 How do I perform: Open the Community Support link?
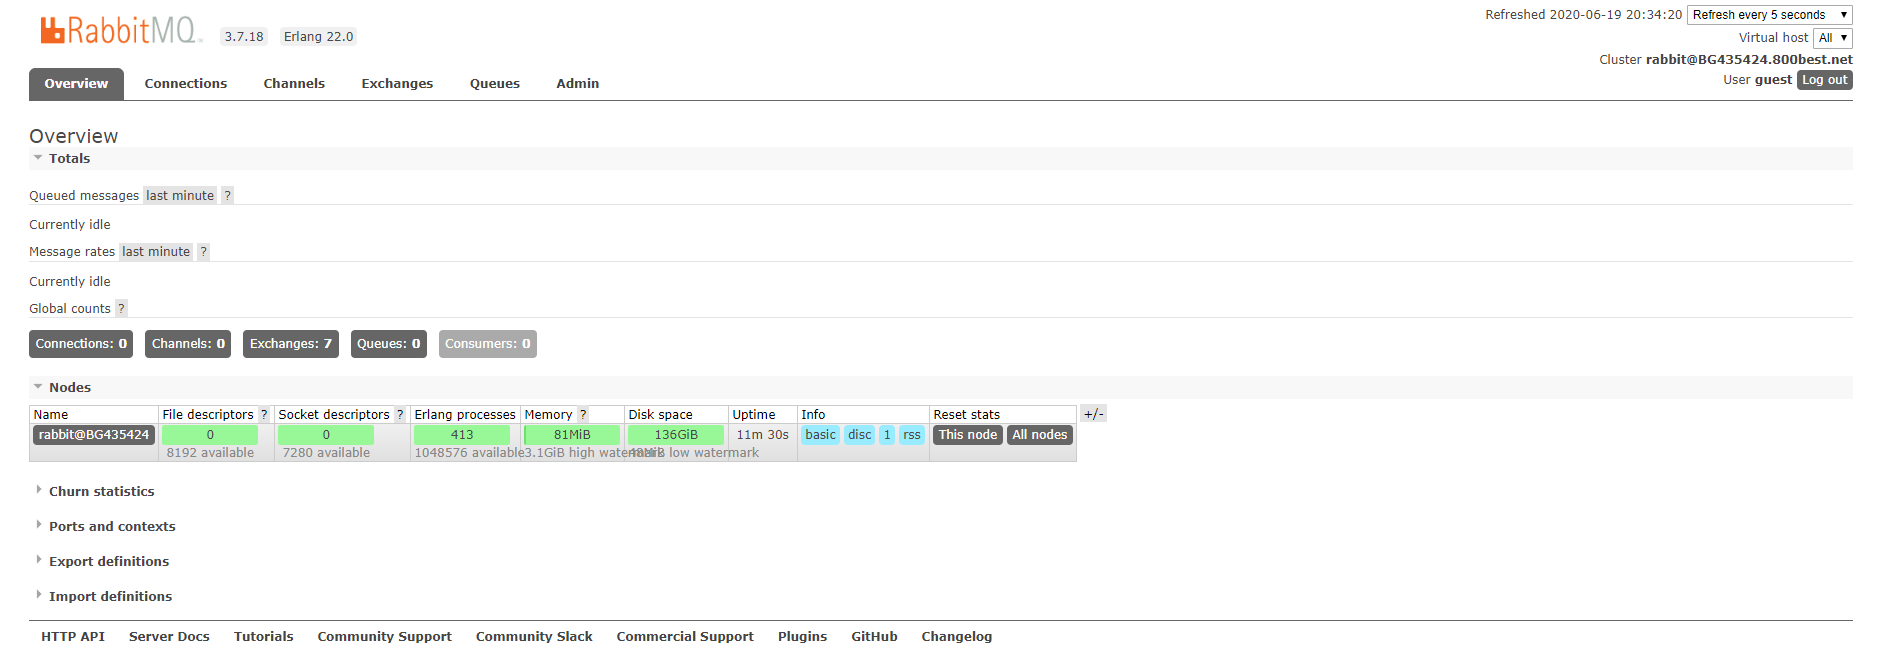385,636
